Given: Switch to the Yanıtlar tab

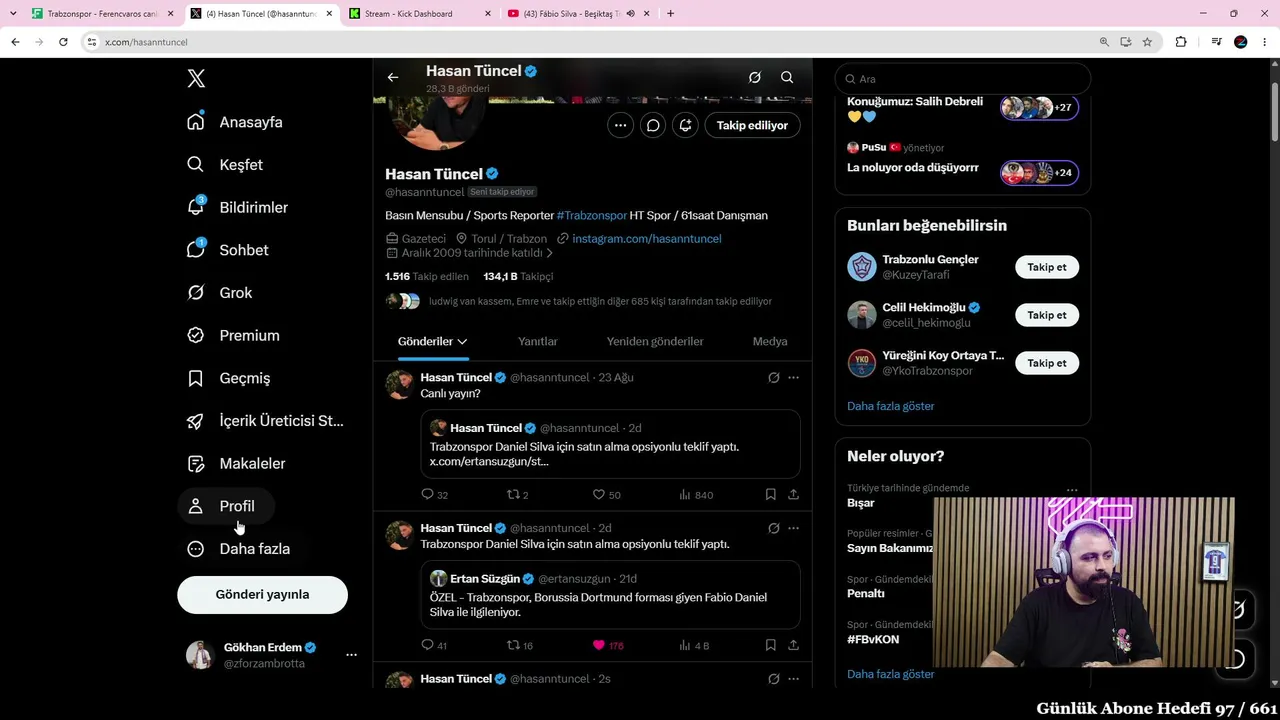Looking at the screenshot, I should click(x=538, y=342).
